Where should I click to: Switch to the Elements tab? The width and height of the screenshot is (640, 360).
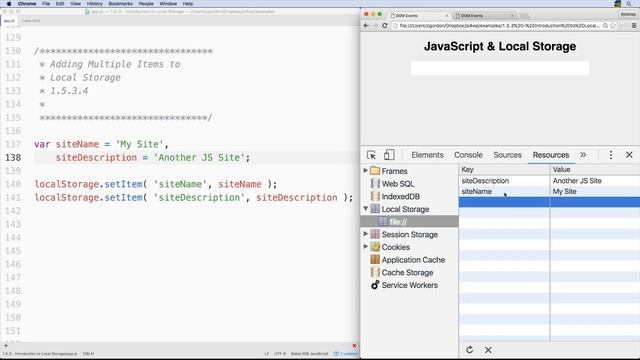427,155
